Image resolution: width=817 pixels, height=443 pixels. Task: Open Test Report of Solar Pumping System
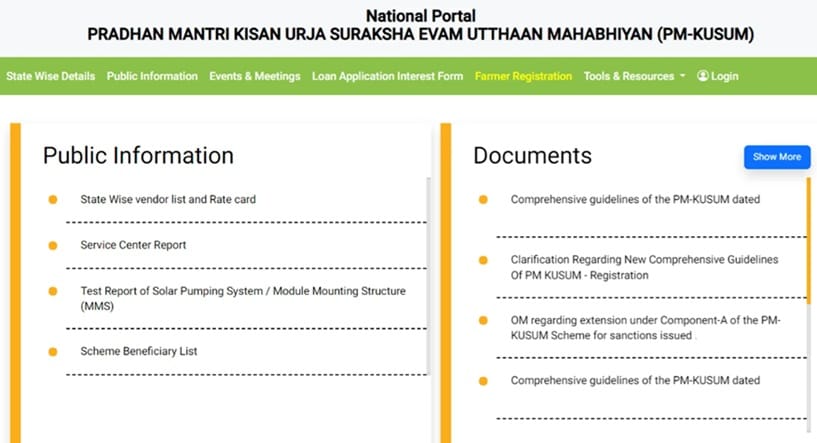[x=243, y=298]
